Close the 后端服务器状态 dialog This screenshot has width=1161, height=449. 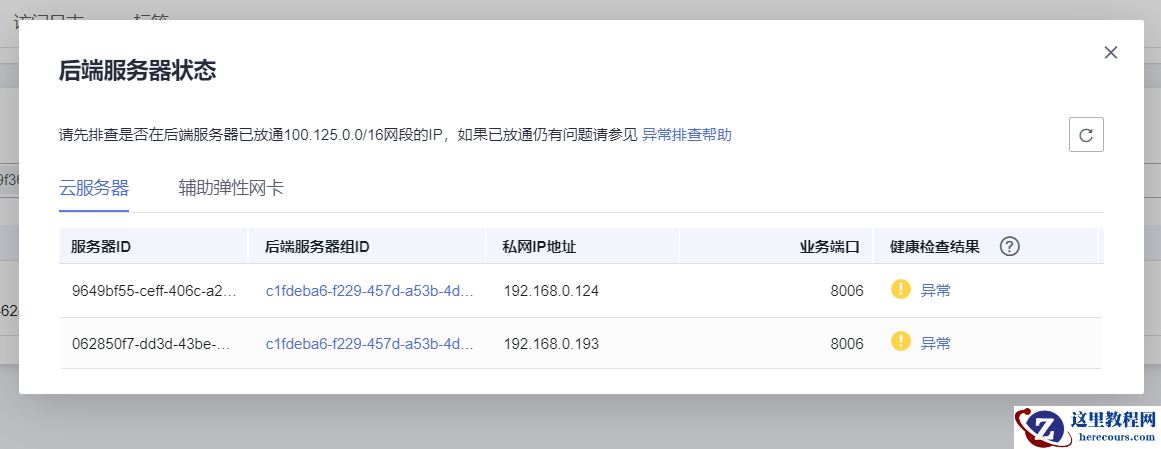click(1110, 53)
